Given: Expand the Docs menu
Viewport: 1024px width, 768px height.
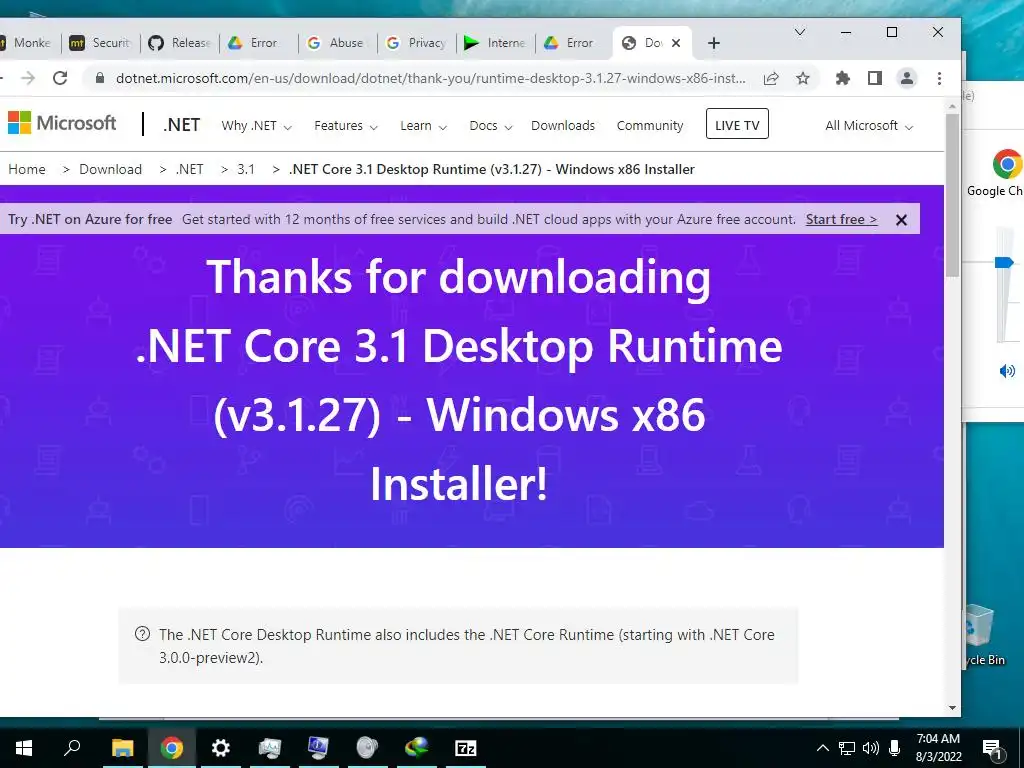Looking at the screenshot, I should pyautogui.click(x=490, y=125).
